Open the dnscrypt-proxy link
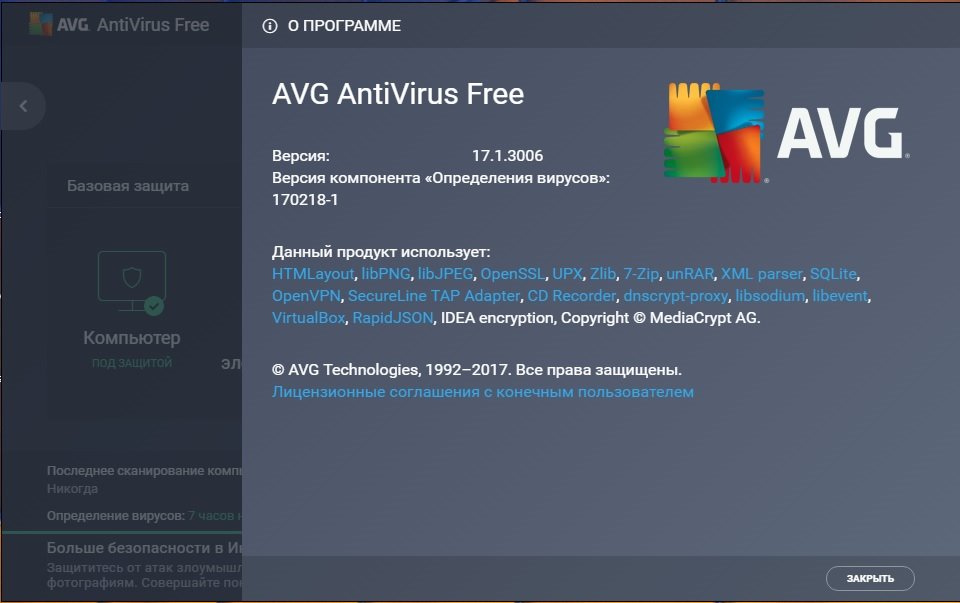960x603 pixels. 676,296
